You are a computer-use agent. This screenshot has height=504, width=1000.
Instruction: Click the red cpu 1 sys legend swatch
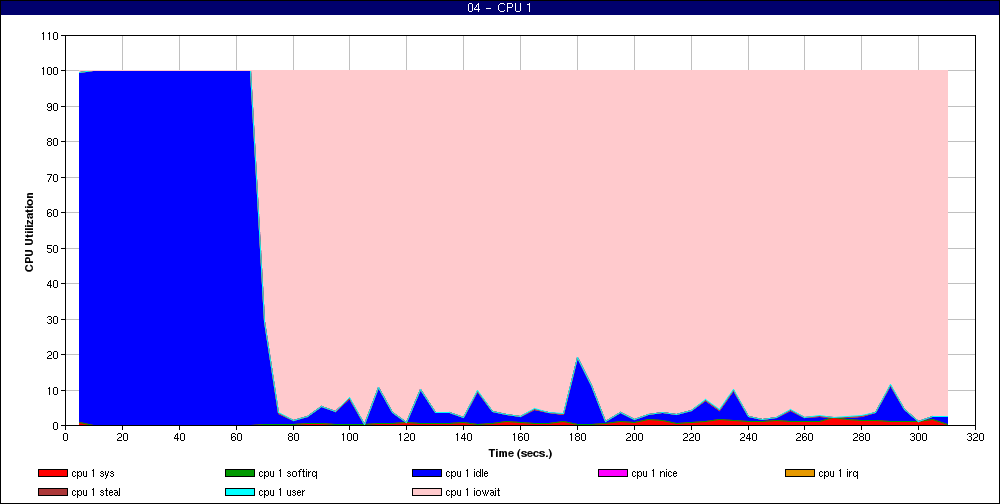[x=52, y=473]
